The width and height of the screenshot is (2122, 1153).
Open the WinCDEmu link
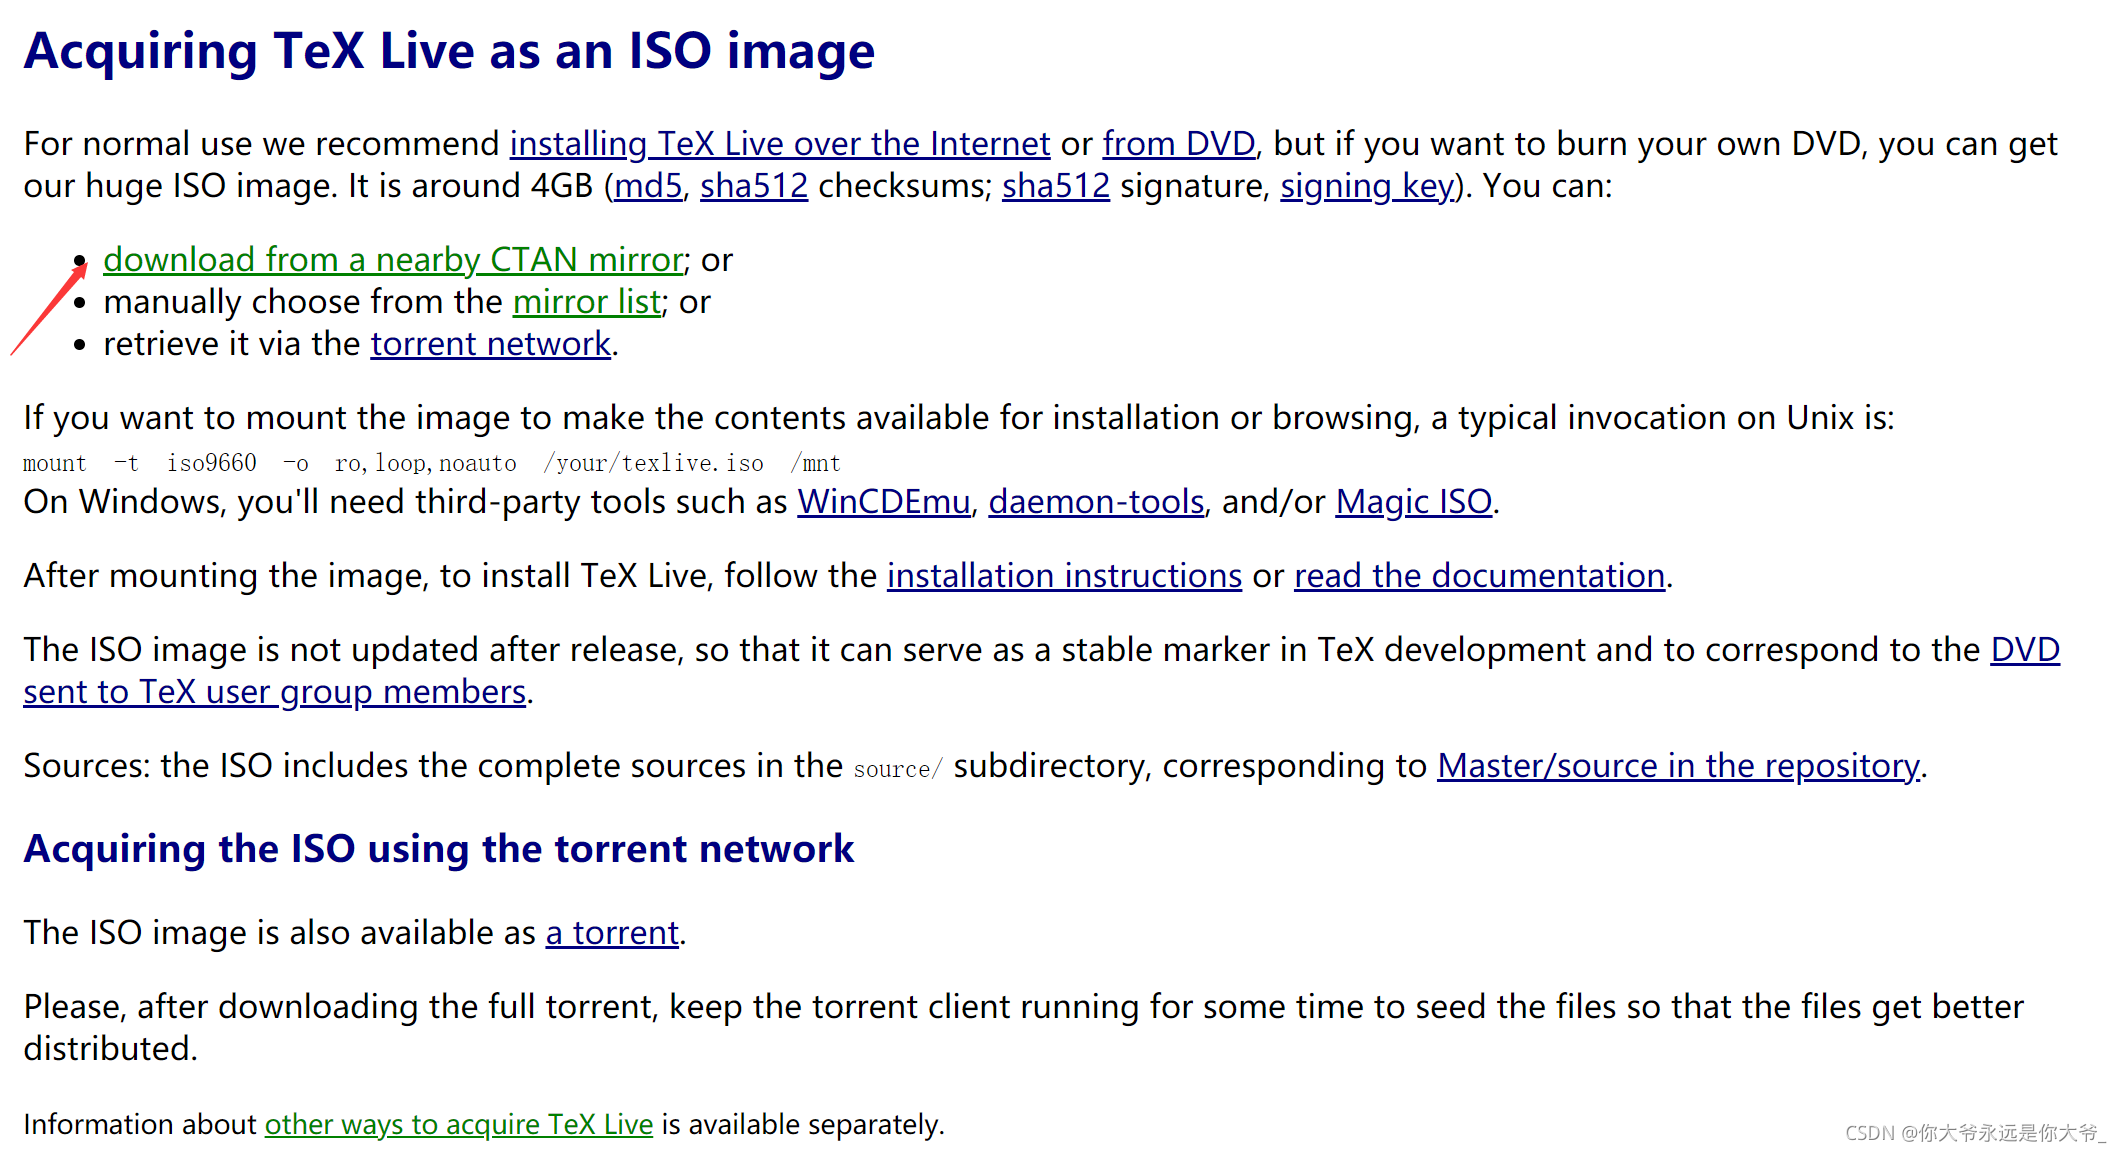pos(883,502)
